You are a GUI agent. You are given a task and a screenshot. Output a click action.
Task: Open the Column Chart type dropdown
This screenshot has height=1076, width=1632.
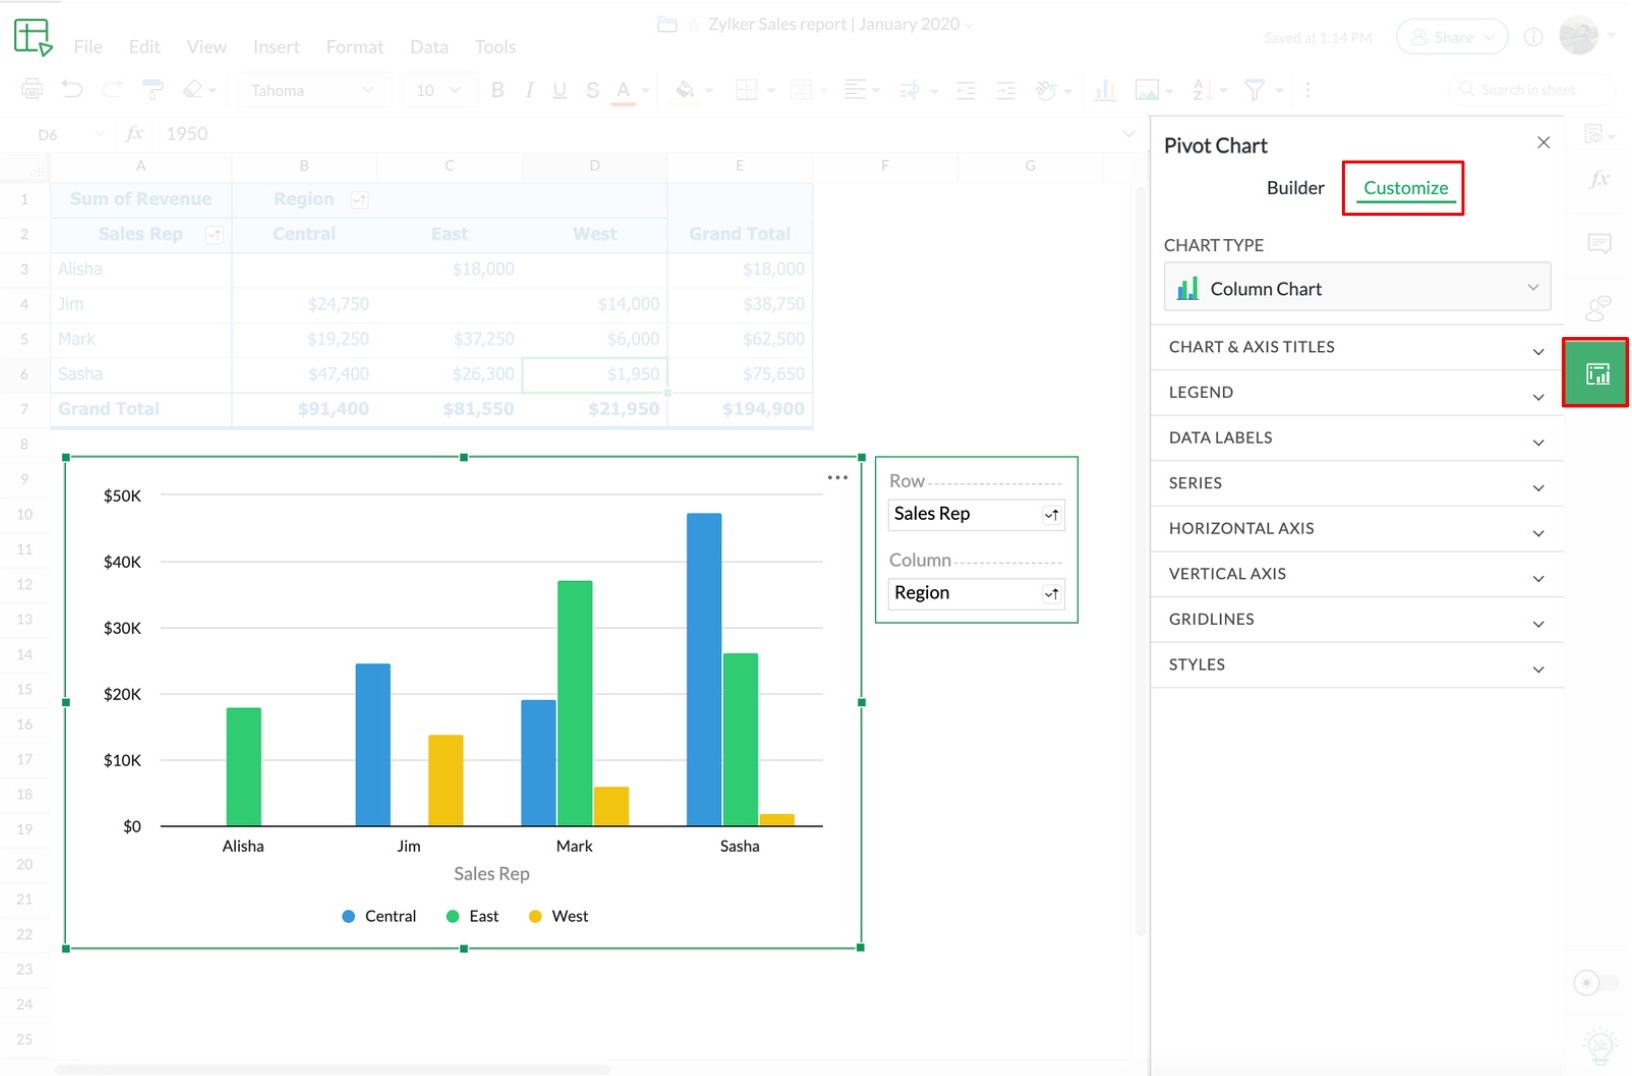[x=1357, y=289]
